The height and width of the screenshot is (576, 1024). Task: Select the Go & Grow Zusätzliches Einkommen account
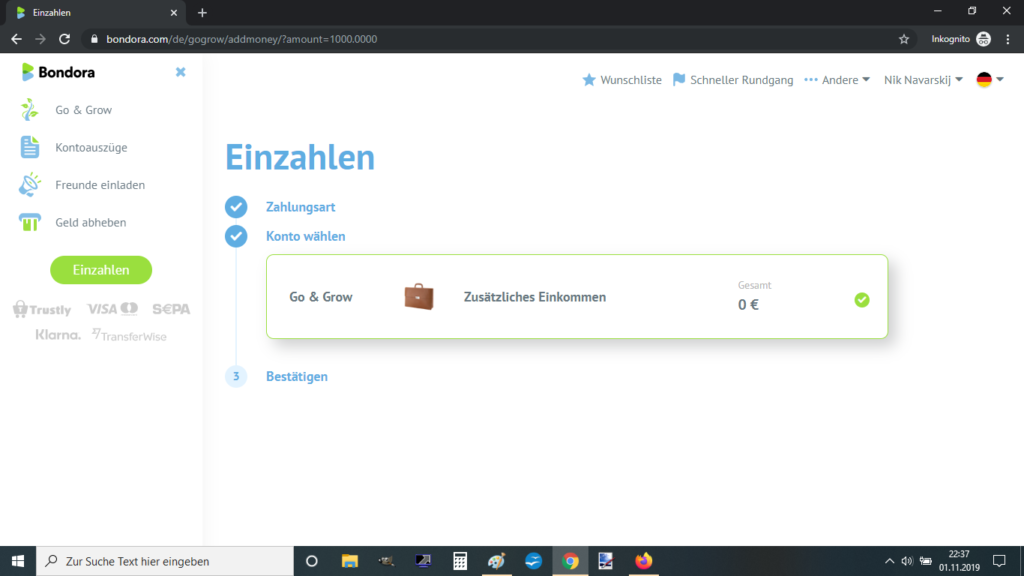pos(577,296)
